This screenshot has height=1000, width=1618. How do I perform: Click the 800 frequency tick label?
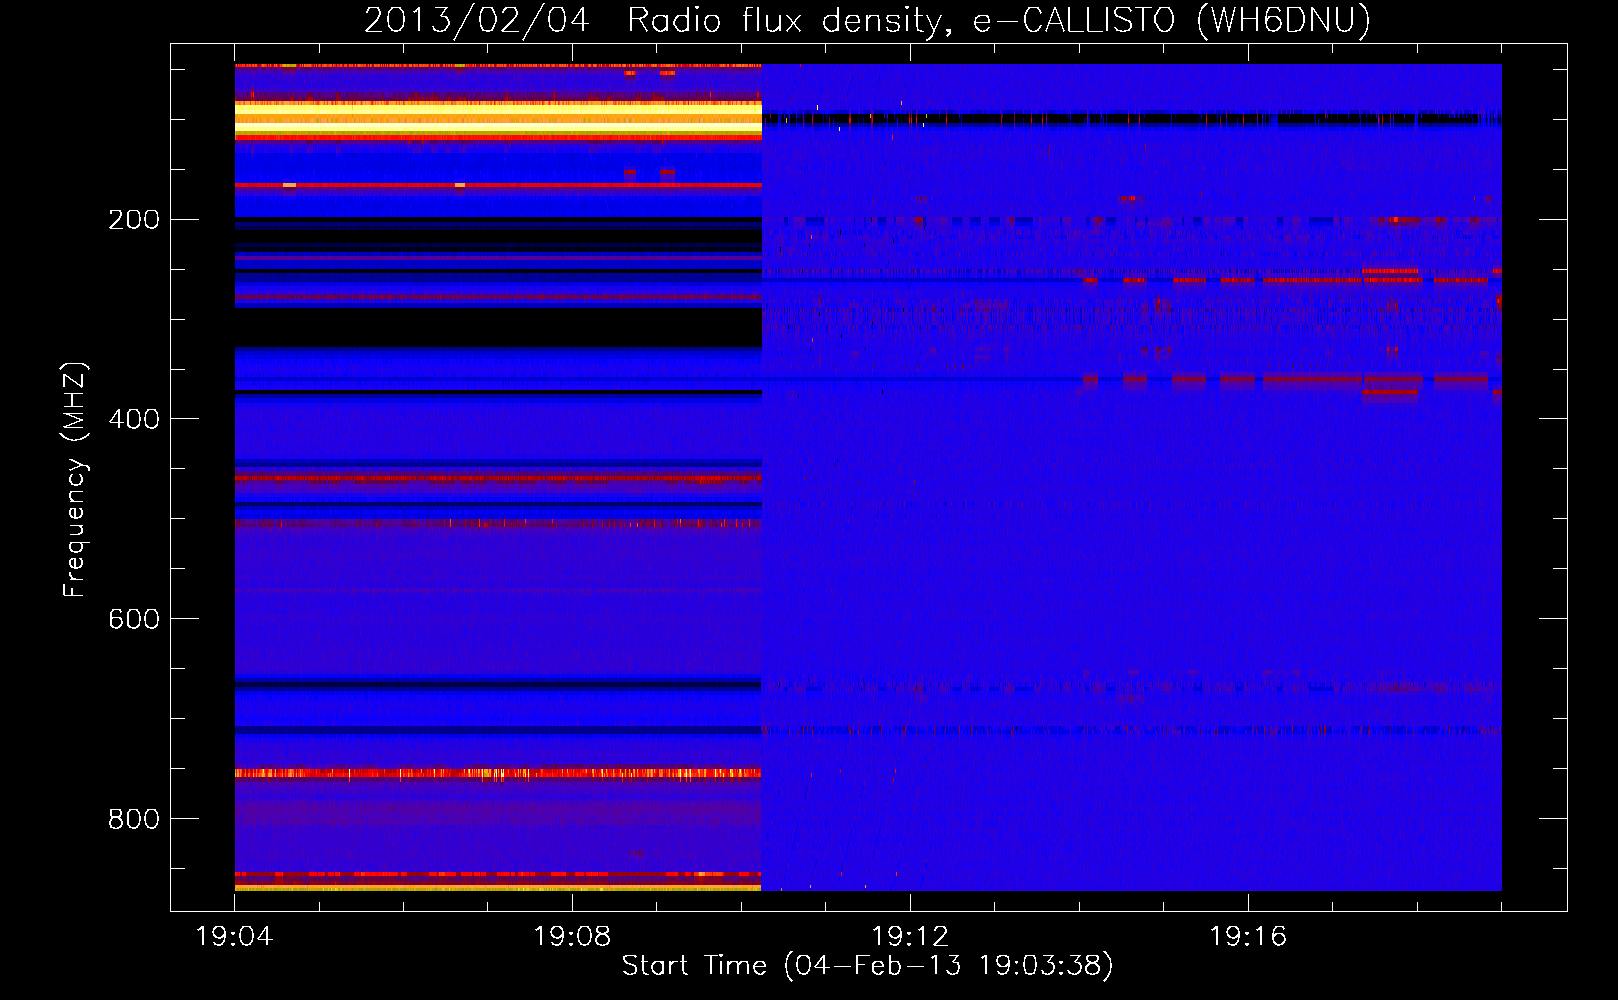point(134,819)
